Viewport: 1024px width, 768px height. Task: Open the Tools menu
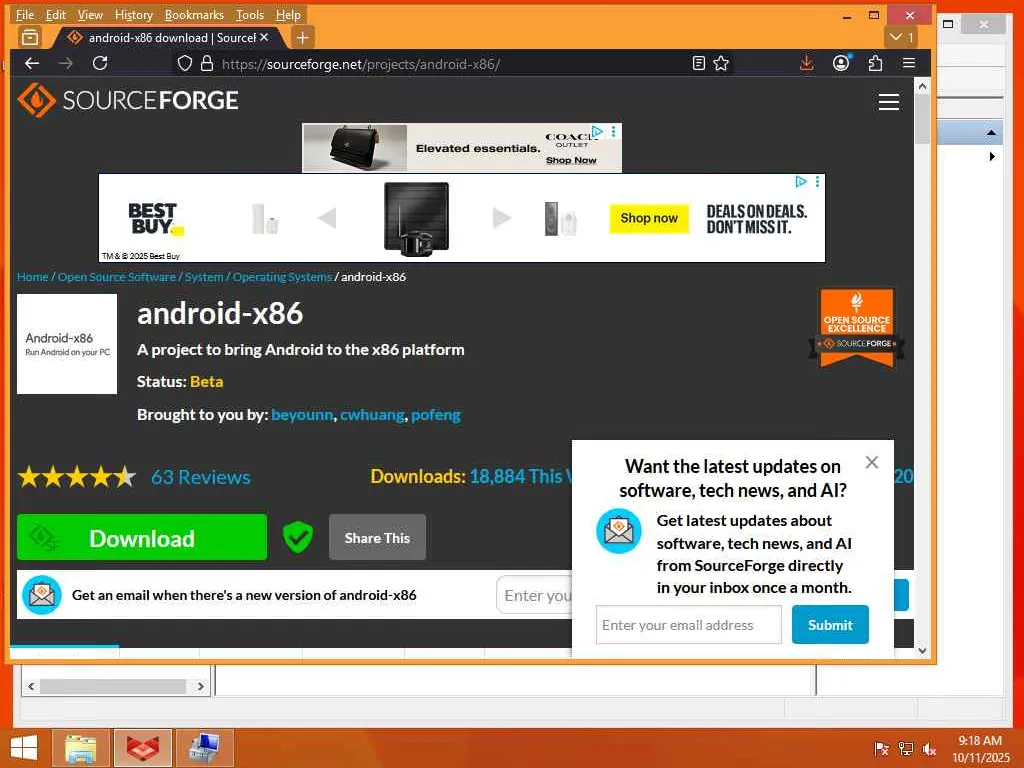click(x=249, y=14)
